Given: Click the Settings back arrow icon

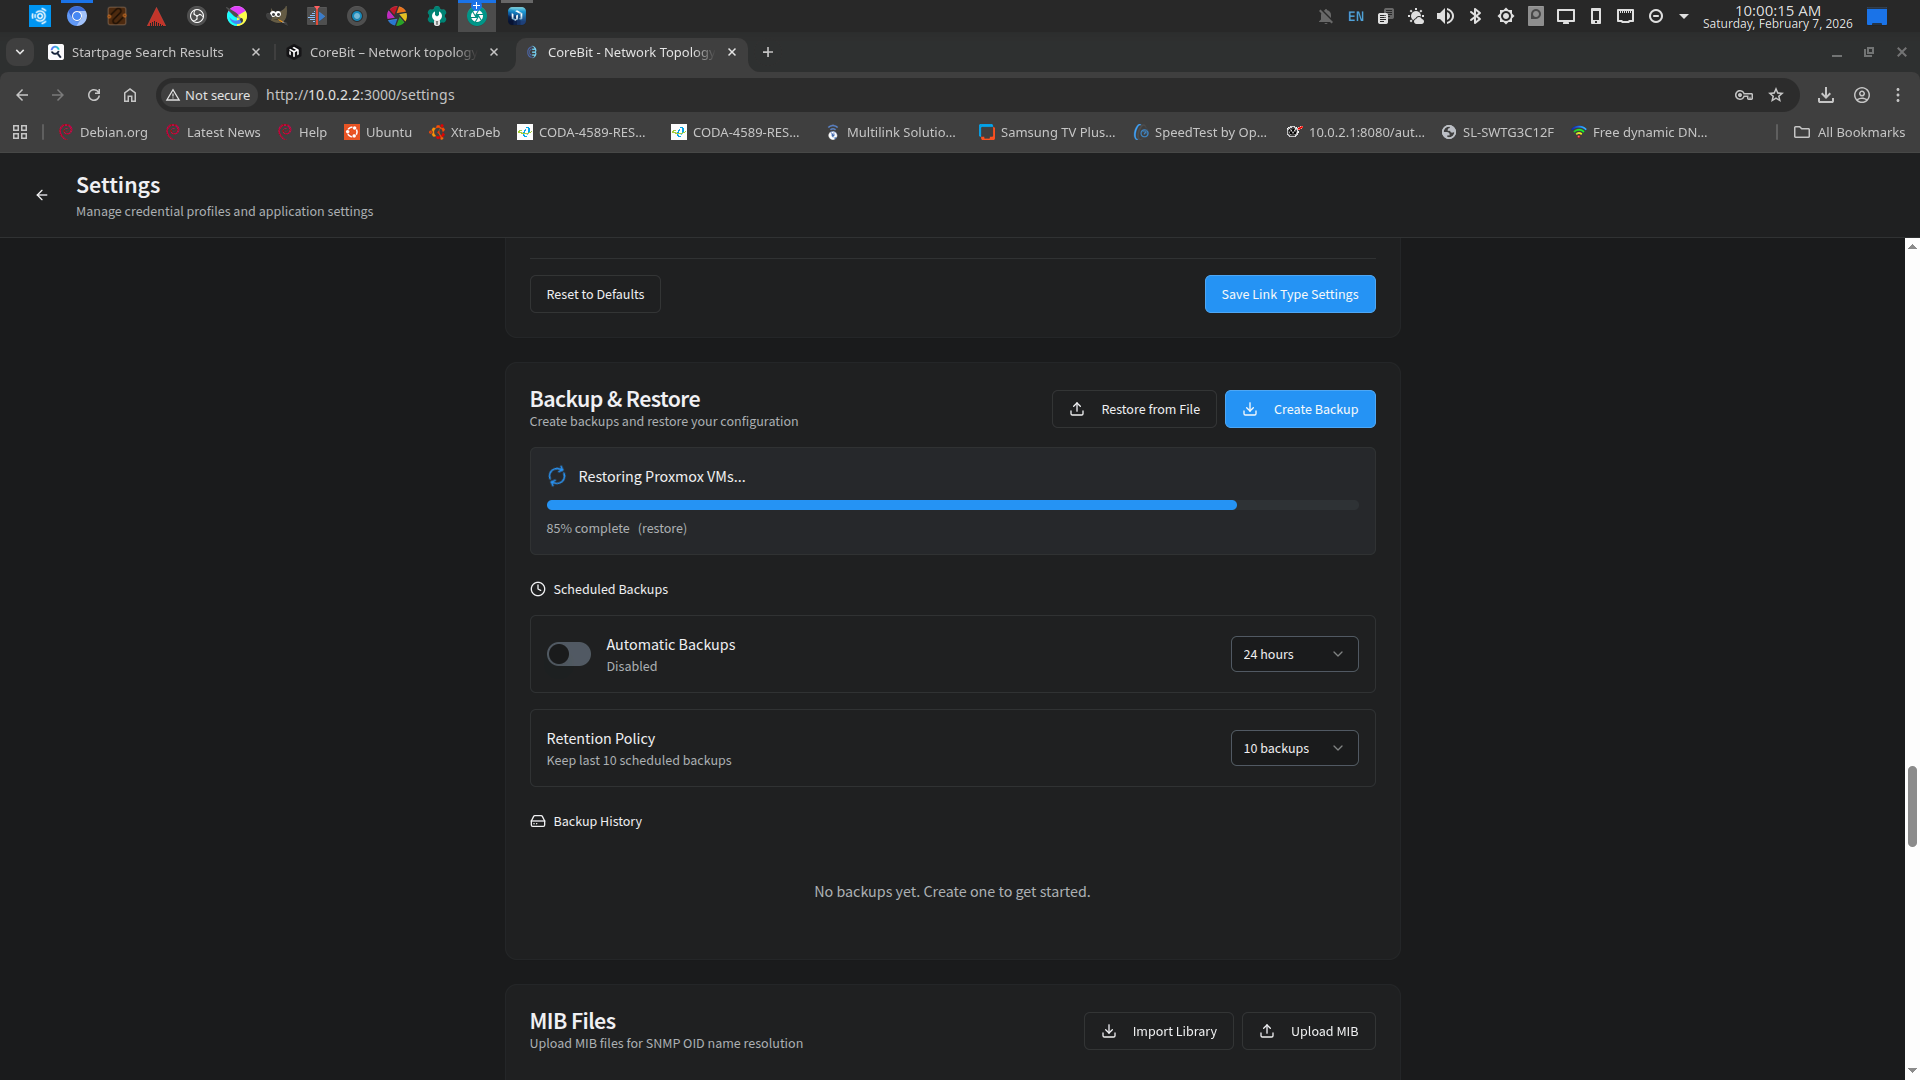Looking at the screenshot, I should (x=42, y=195).
